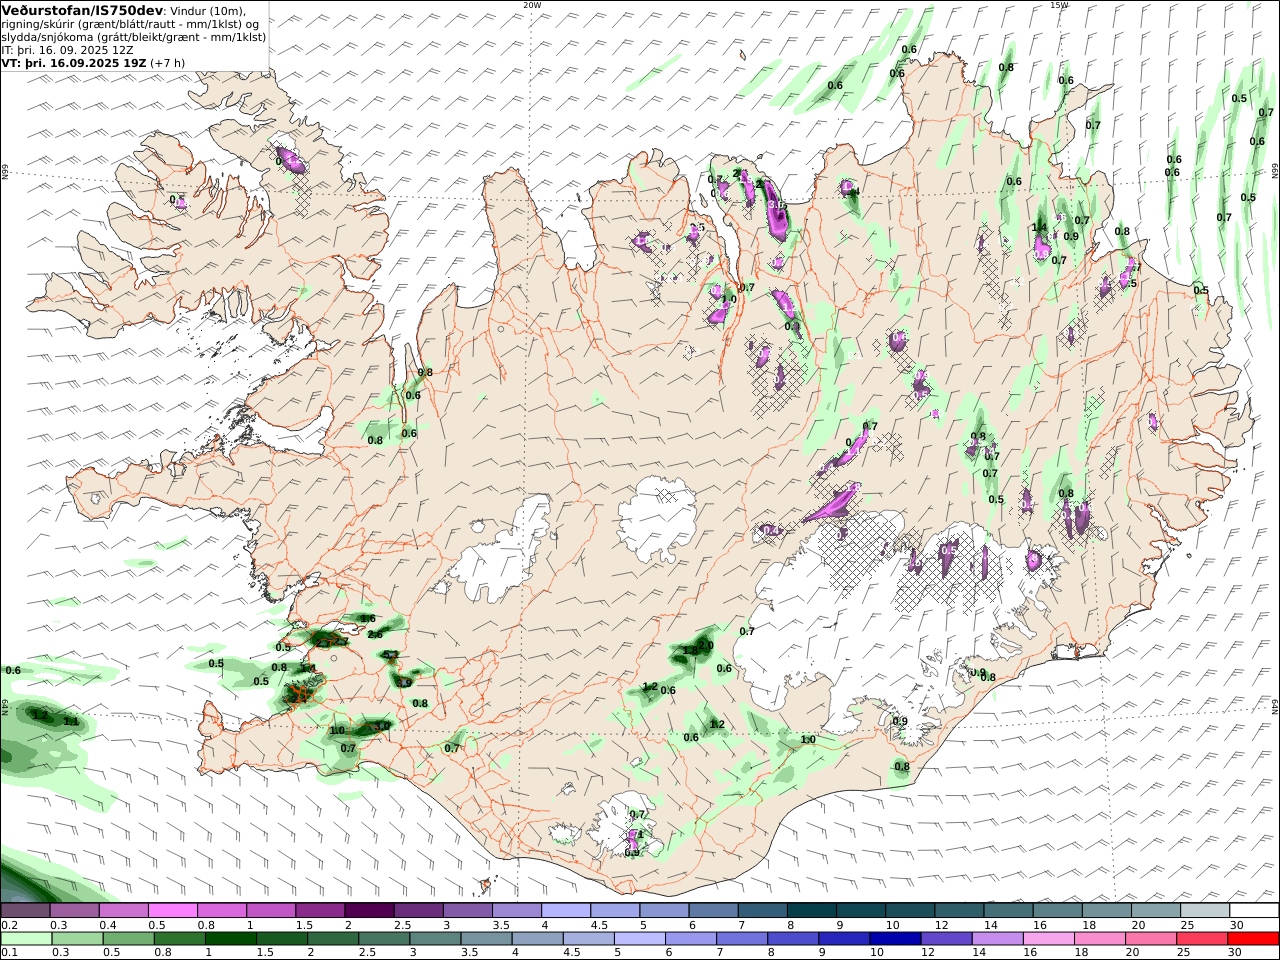Click the "20W" longitude label at top
The width and height of the screenshot is (1280, 960).
point(532,5)
